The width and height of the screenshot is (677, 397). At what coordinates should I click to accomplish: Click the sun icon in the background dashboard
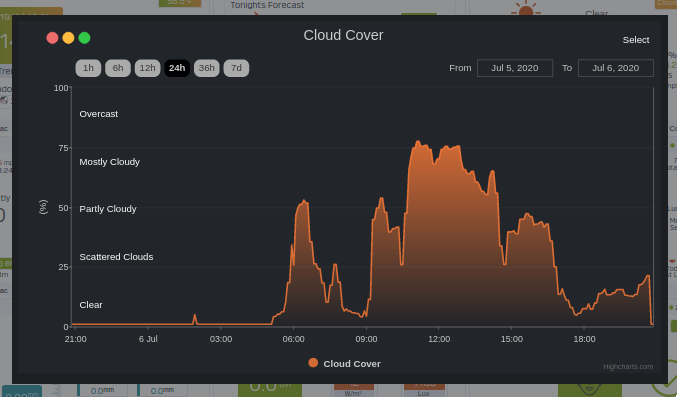(526, 8)
